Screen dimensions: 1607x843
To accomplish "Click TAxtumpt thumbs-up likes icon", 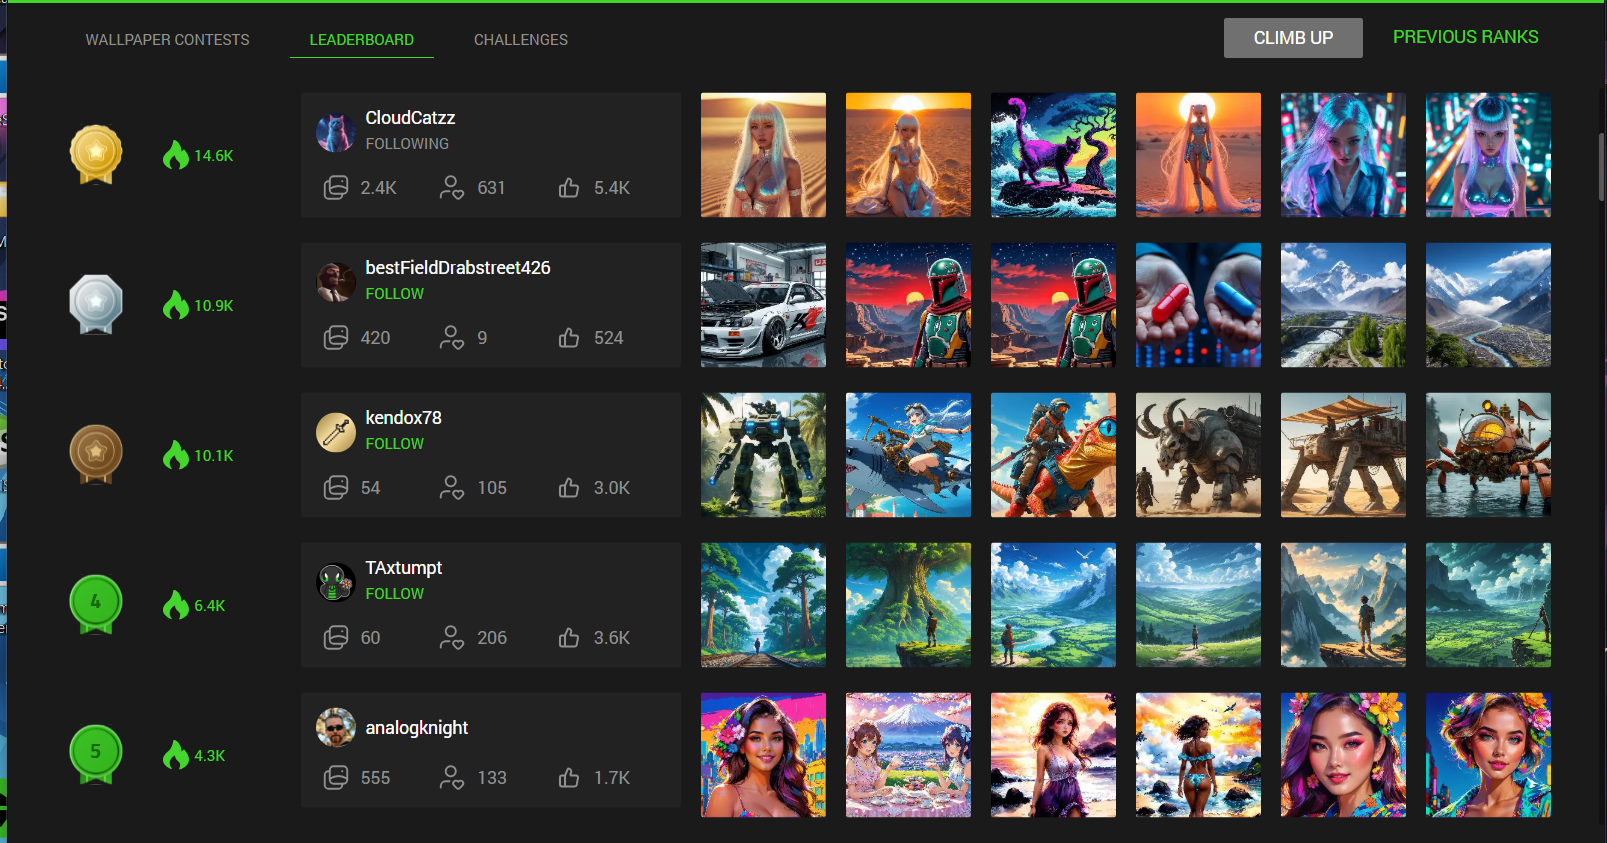I will tap(569, 637).
